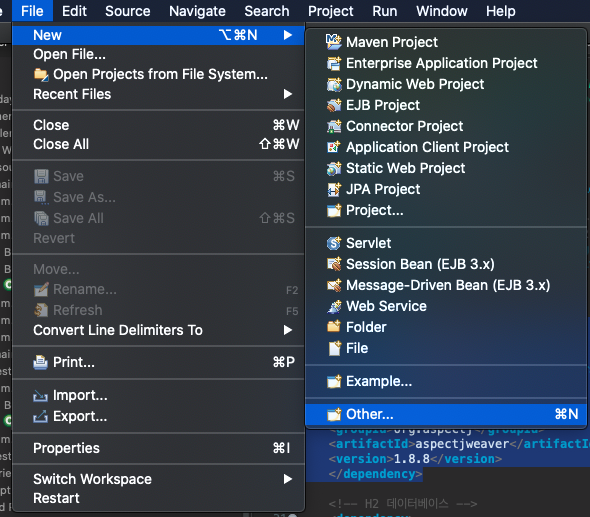Click the Session Bean icon
The image size is (590, 517).
(x=334, y=264)
